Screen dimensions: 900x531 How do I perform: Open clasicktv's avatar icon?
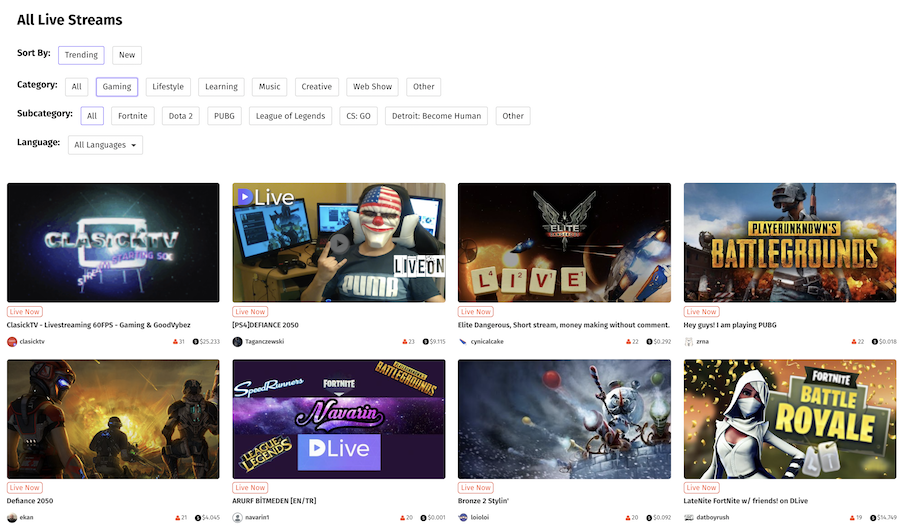pos(11,342)
